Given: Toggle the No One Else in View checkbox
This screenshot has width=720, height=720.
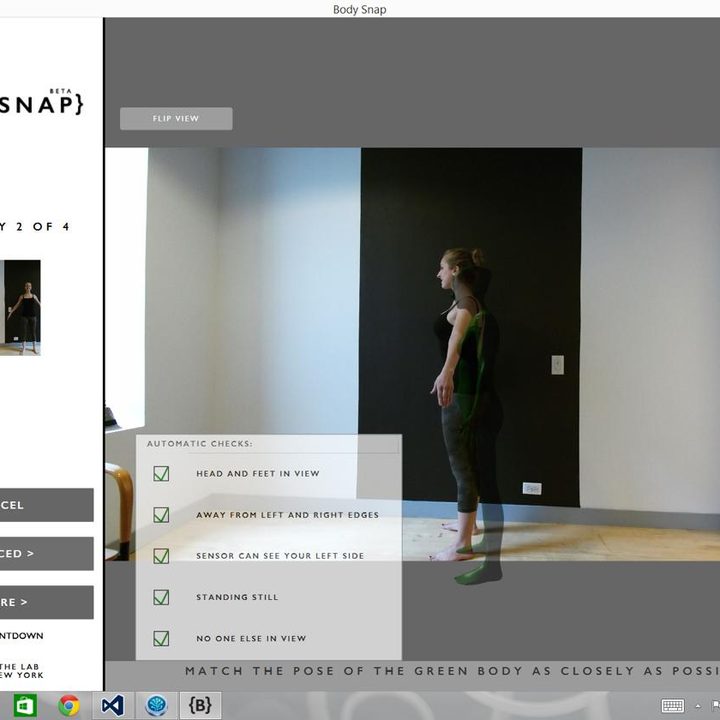Looking at the screenshot, I should click(x=161, y=638).
